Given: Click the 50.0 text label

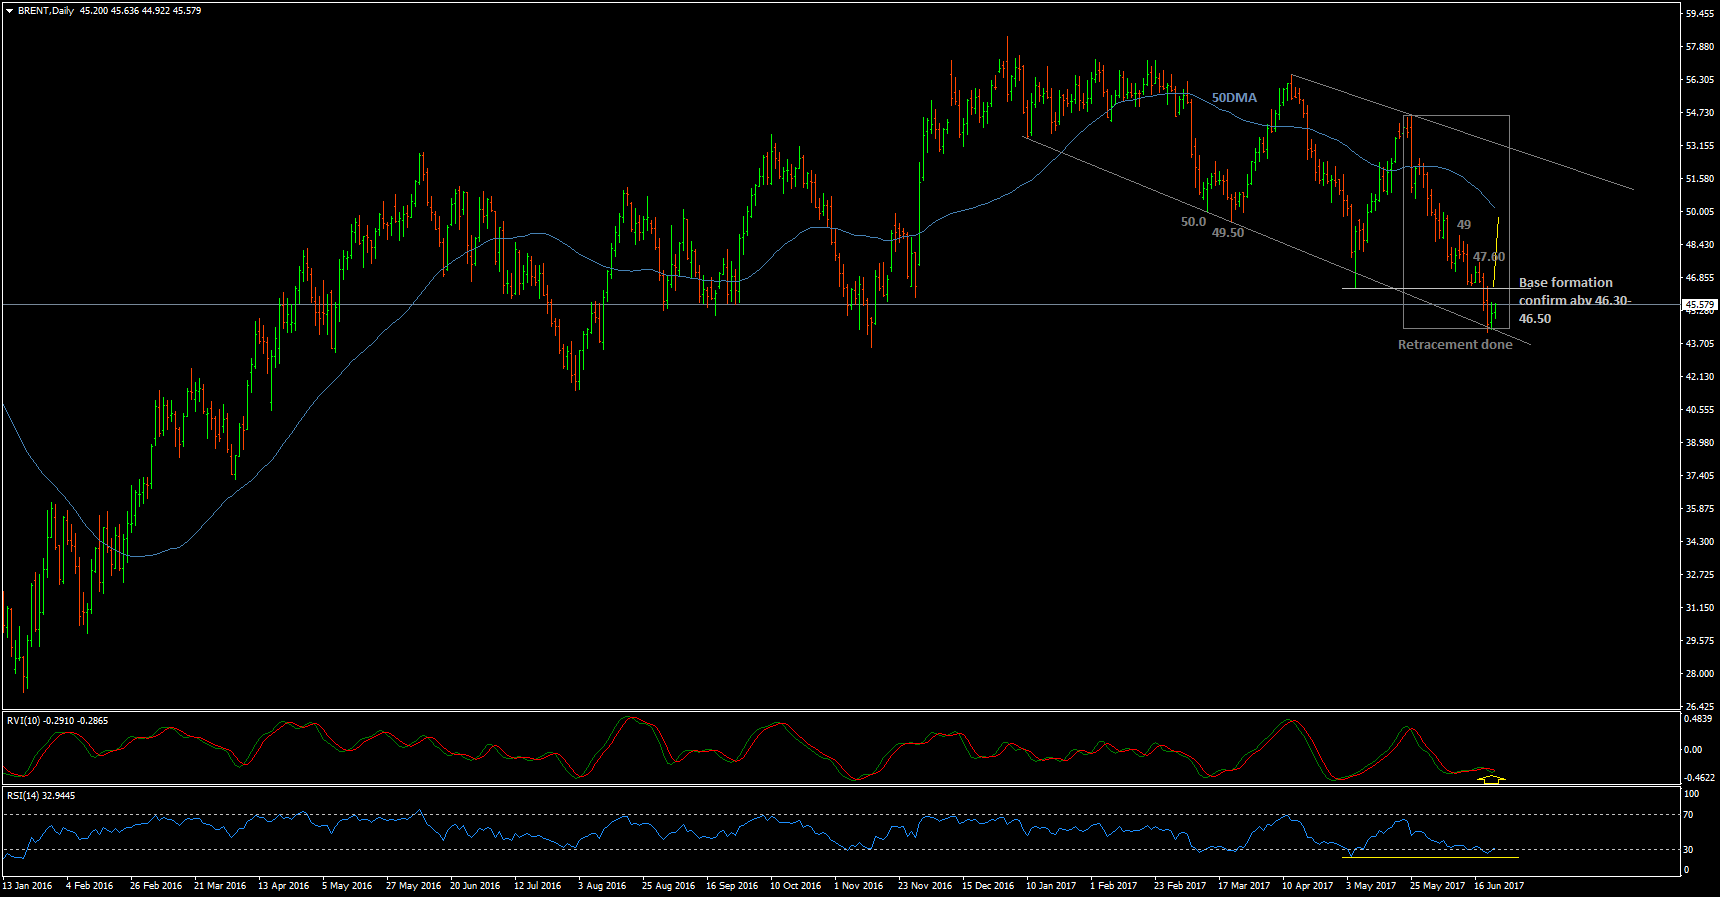Looking at the screenshot, I should [x=1193, y=222].
